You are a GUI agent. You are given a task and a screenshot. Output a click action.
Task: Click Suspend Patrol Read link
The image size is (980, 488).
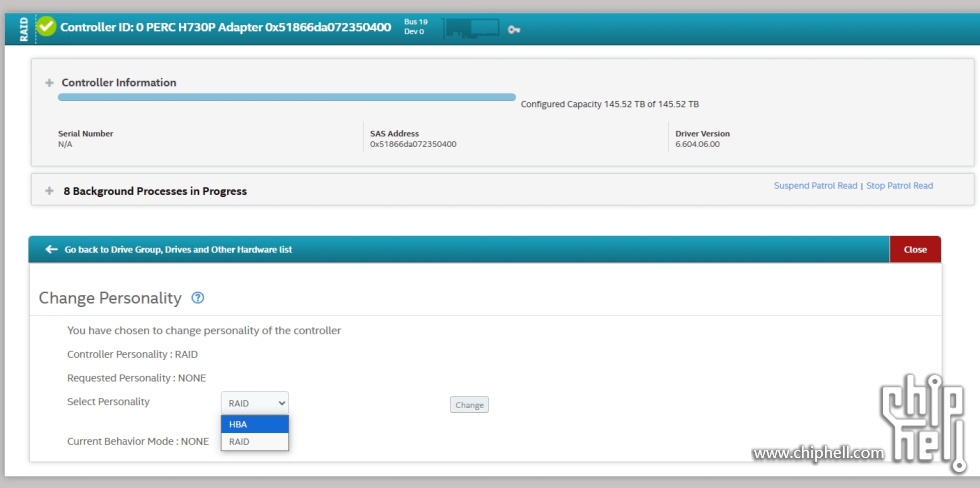click(x=816, y=186)
